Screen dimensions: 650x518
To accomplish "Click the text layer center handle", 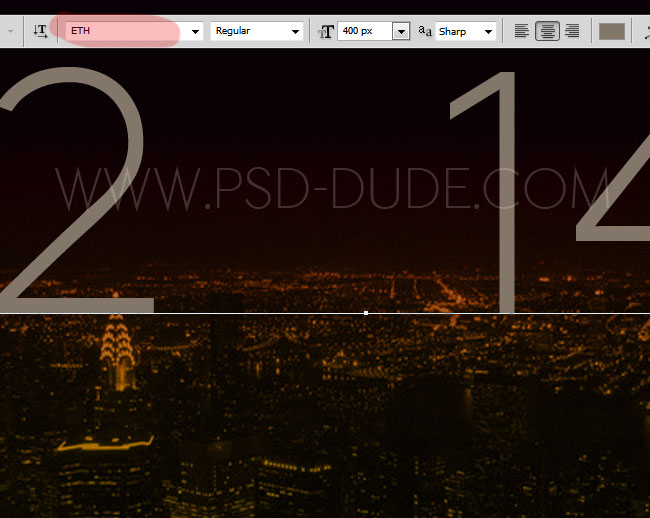I will click(366, 313).
